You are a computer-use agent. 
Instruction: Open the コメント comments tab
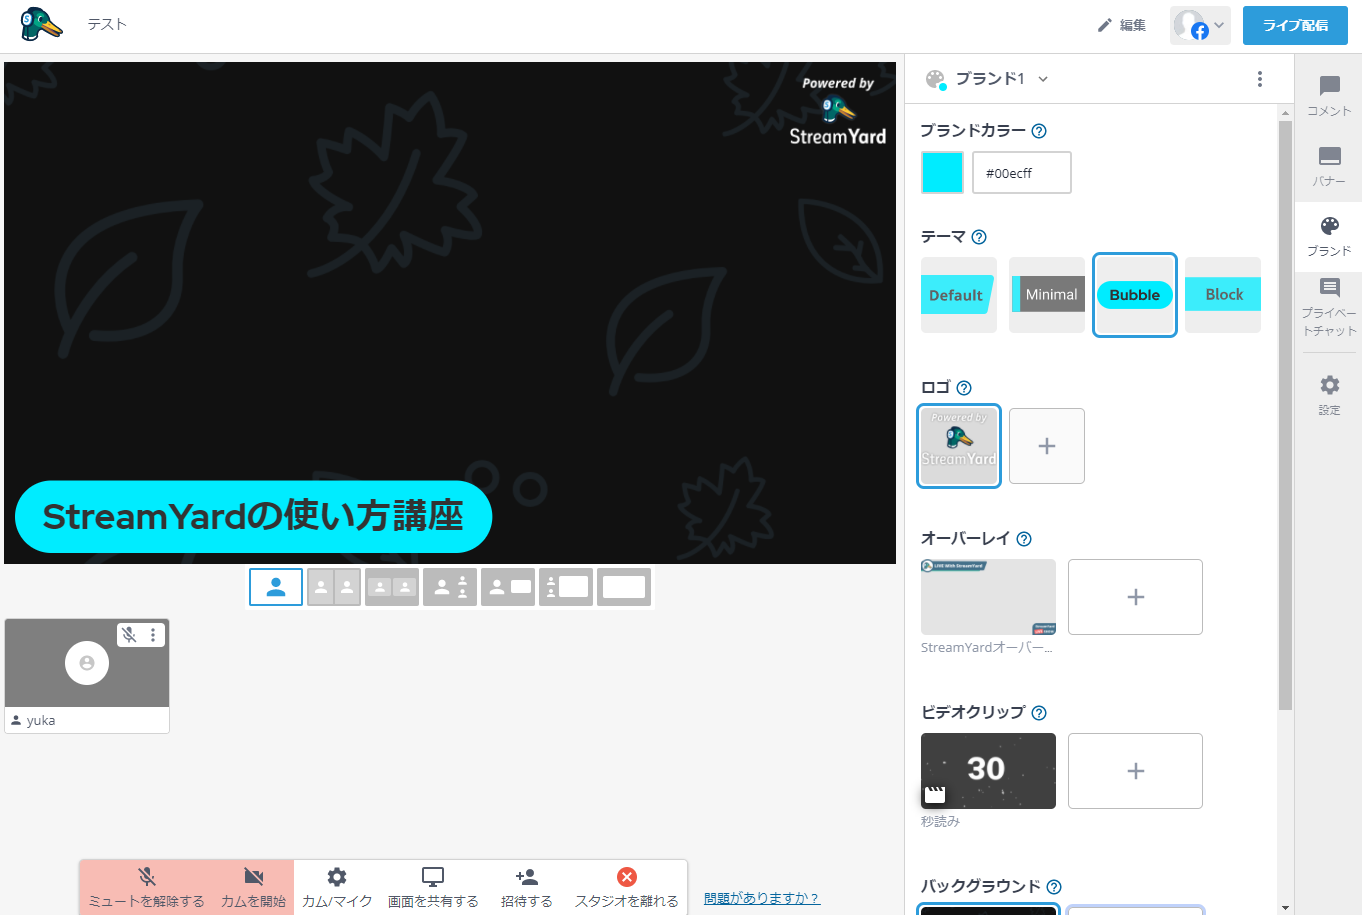click(1329, 96)
